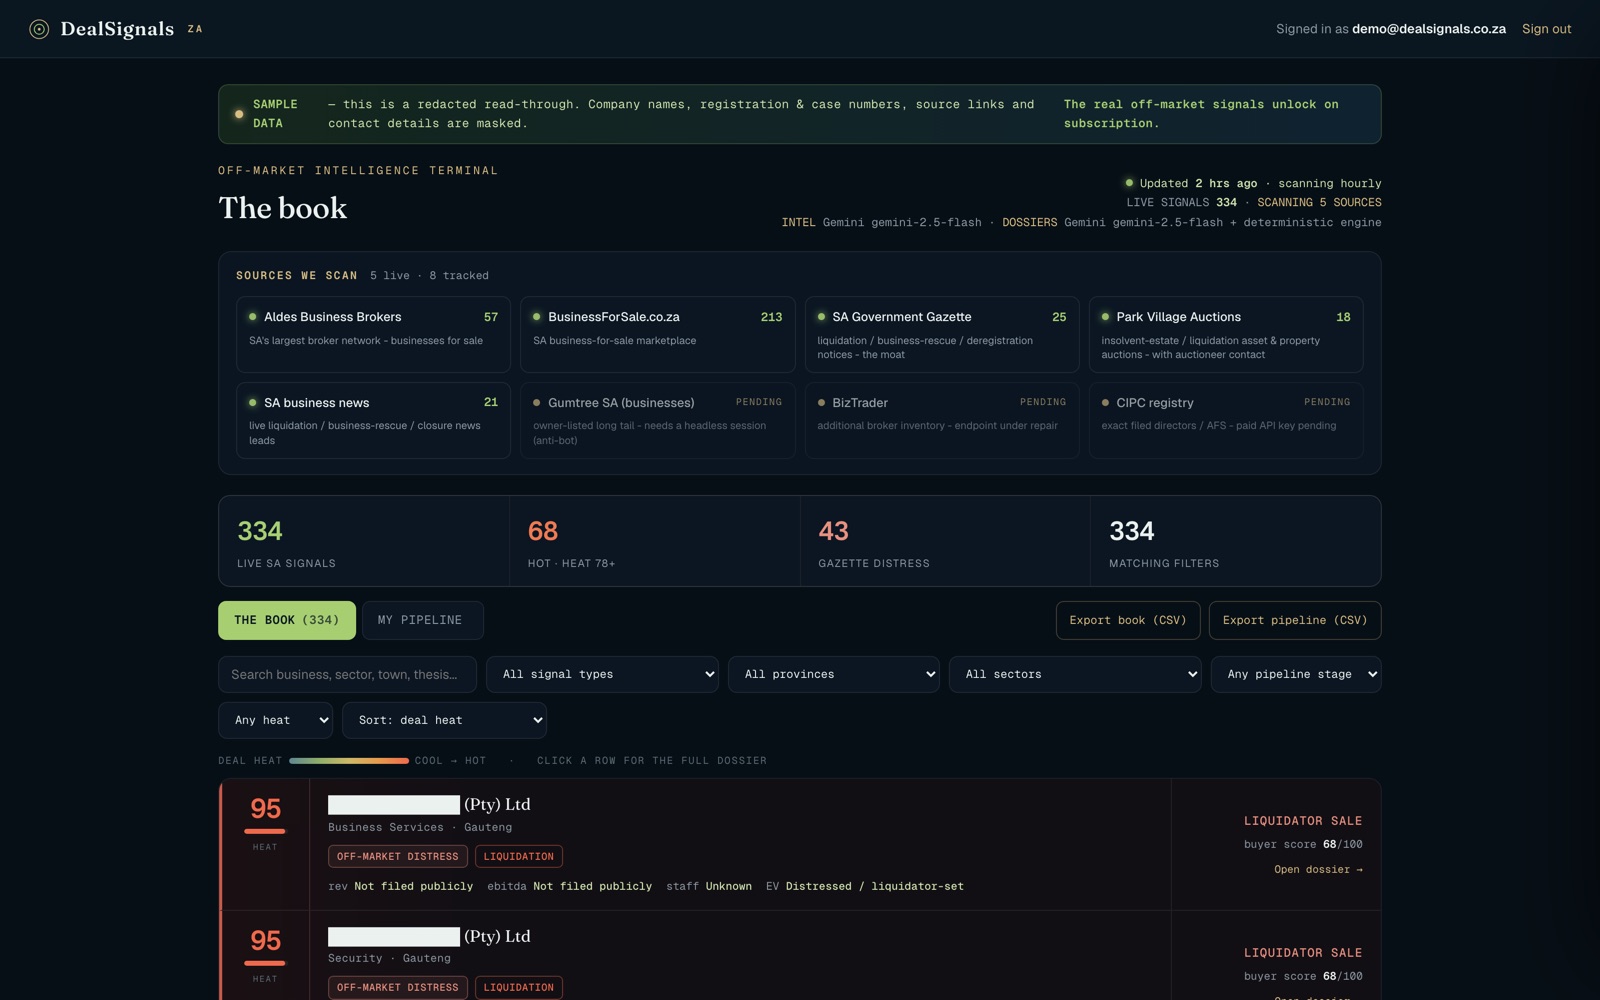Open the Any pipeline stage dropdown

click(x=1296, y=674)
